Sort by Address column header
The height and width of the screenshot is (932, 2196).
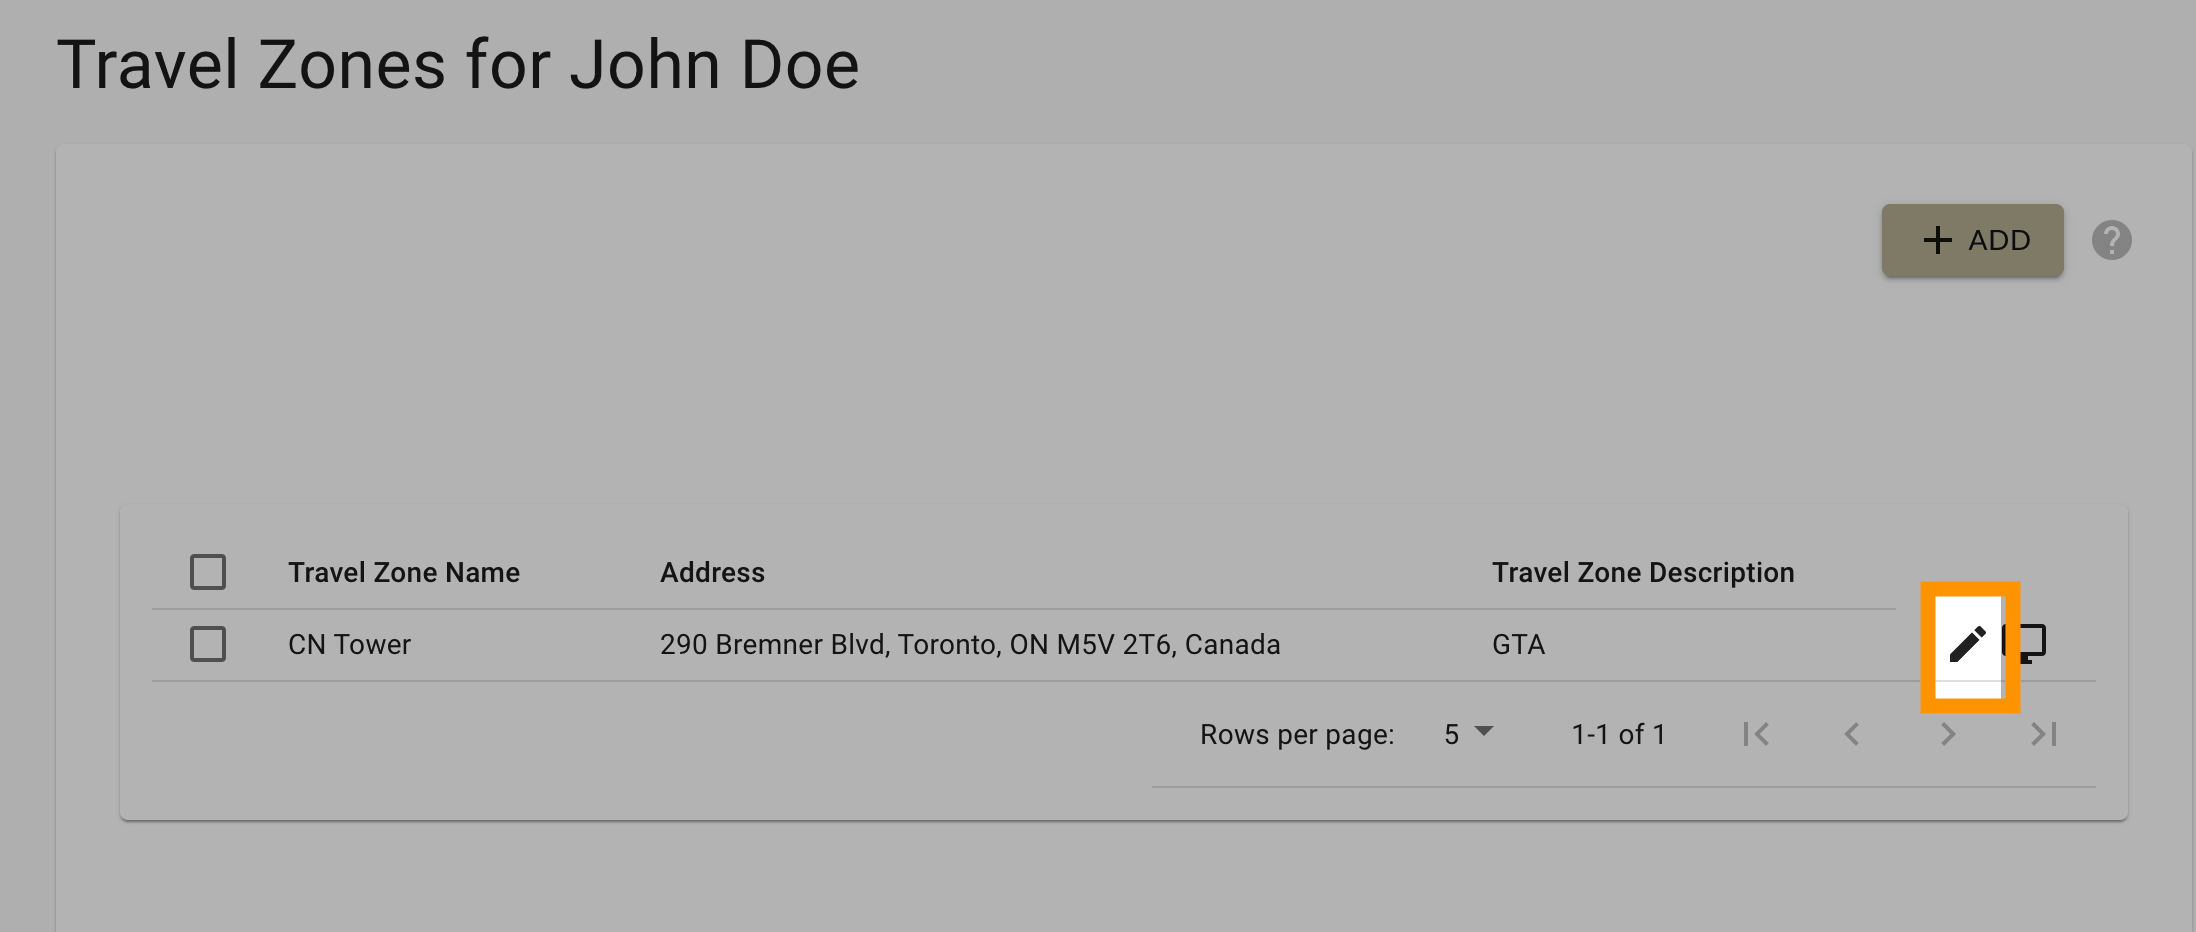point(712,572)
